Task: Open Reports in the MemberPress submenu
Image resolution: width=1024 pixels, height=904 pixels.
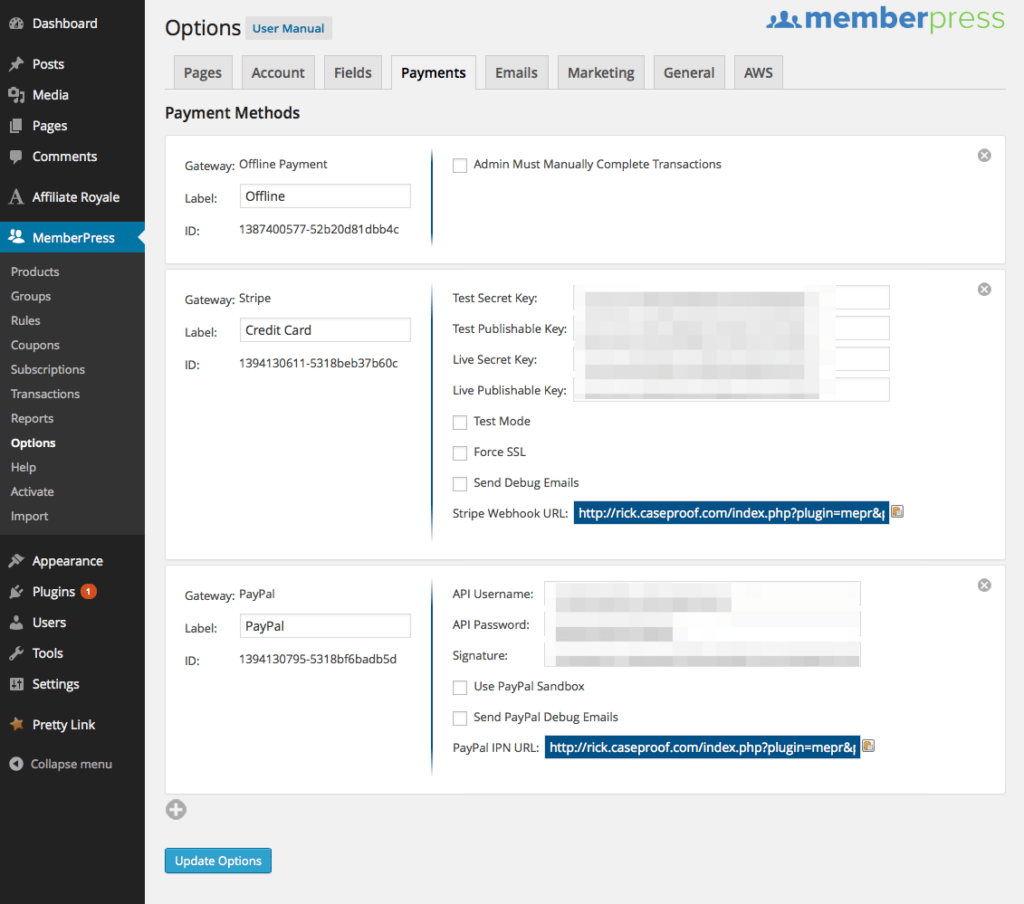Action: tap(32, 419)
